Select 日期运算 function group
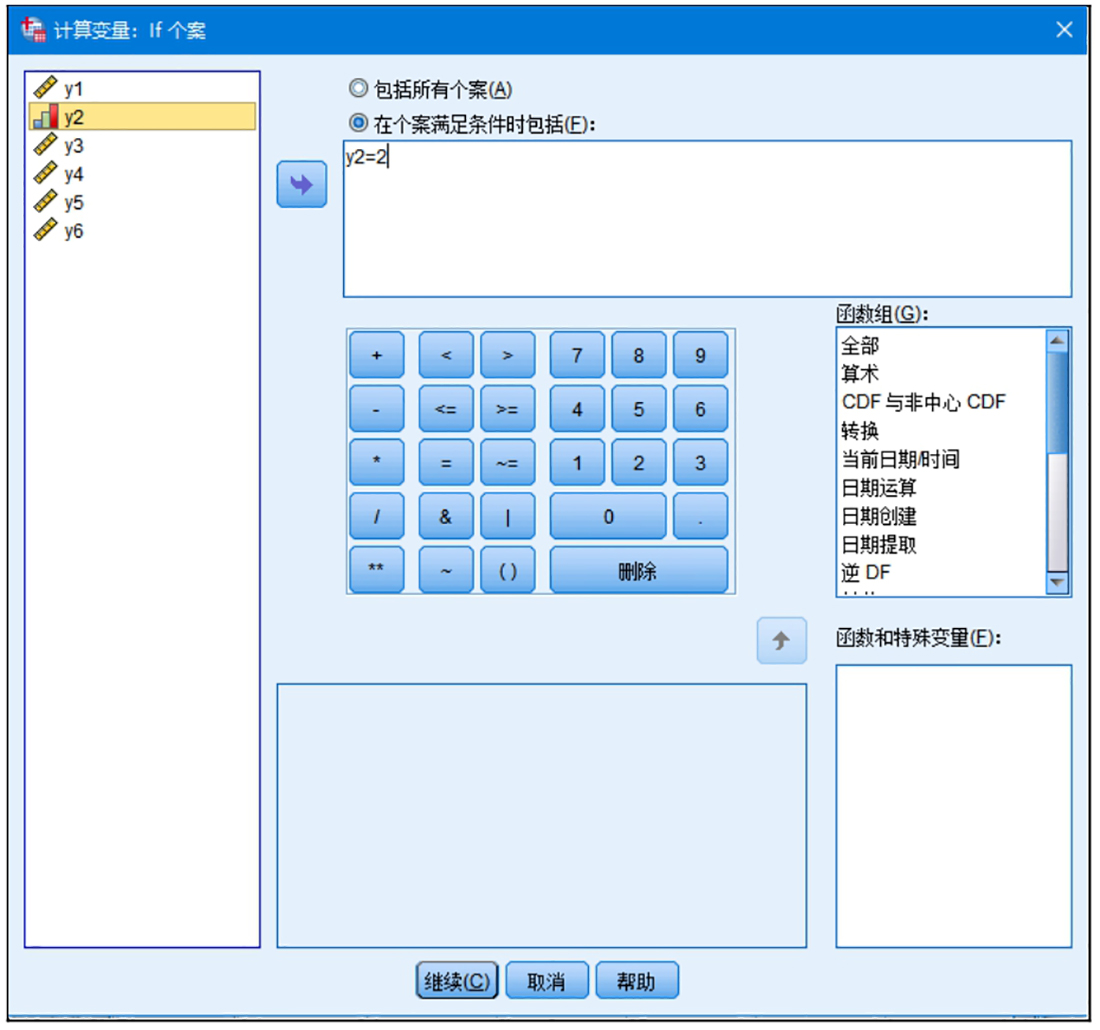The image size is (1100, 1030). click(942, 487)
